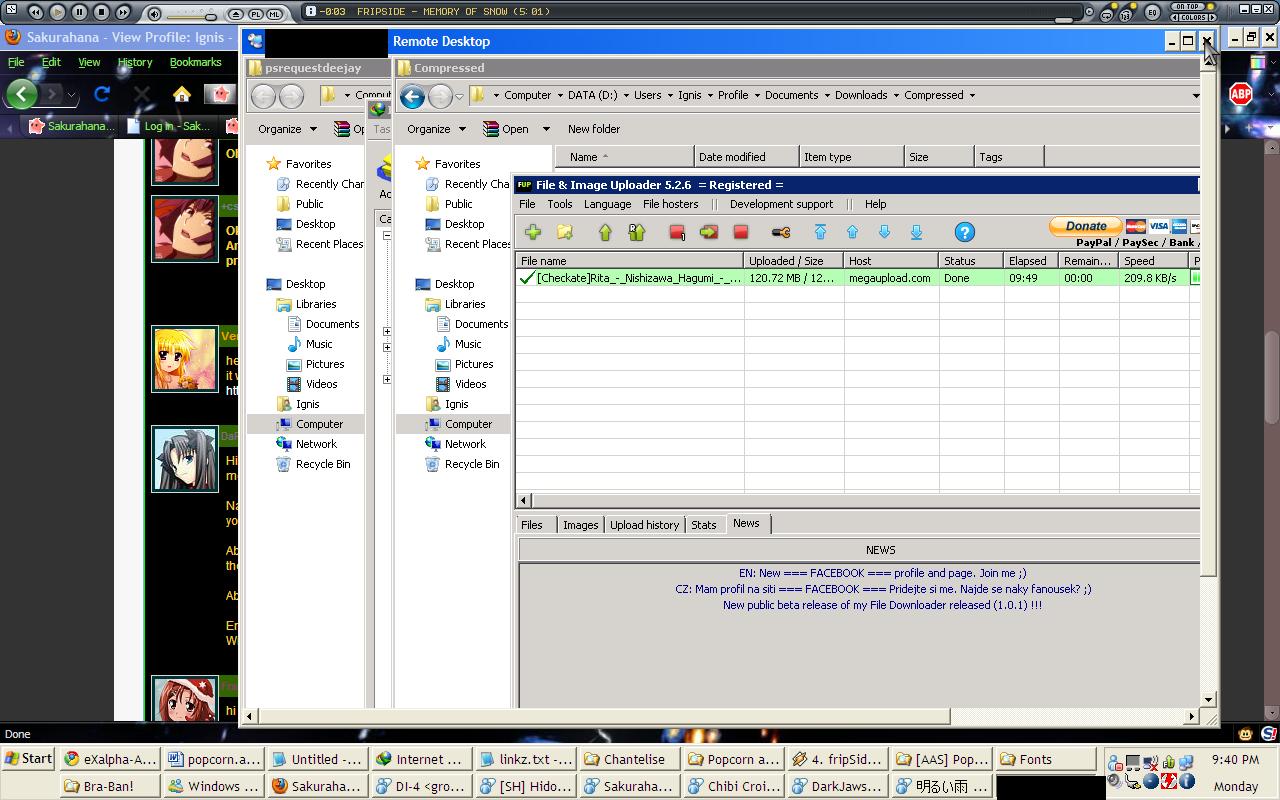
Task: Open the Start menu
Action: point(28,759)
